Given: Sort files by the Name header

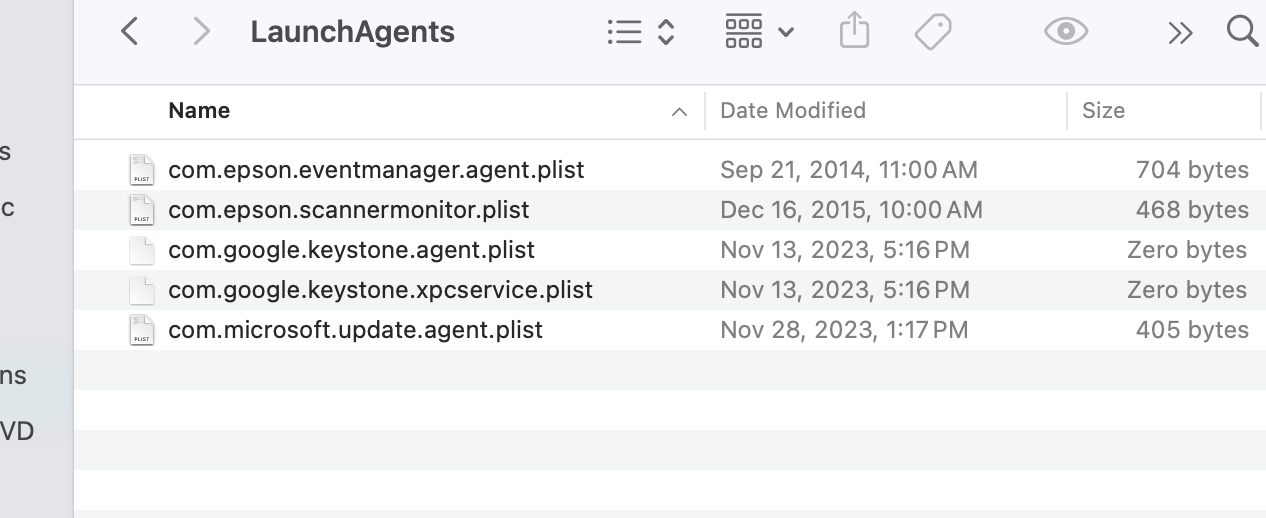Looking at the screenshot, I should pos(199,111).
